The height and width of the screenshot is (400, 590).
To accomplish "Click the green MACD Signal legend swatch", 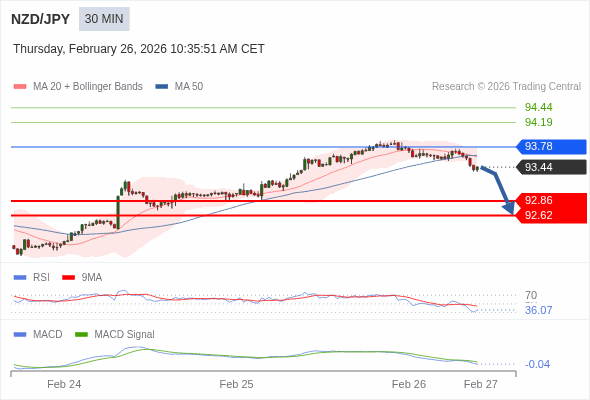I will [81, 335].
